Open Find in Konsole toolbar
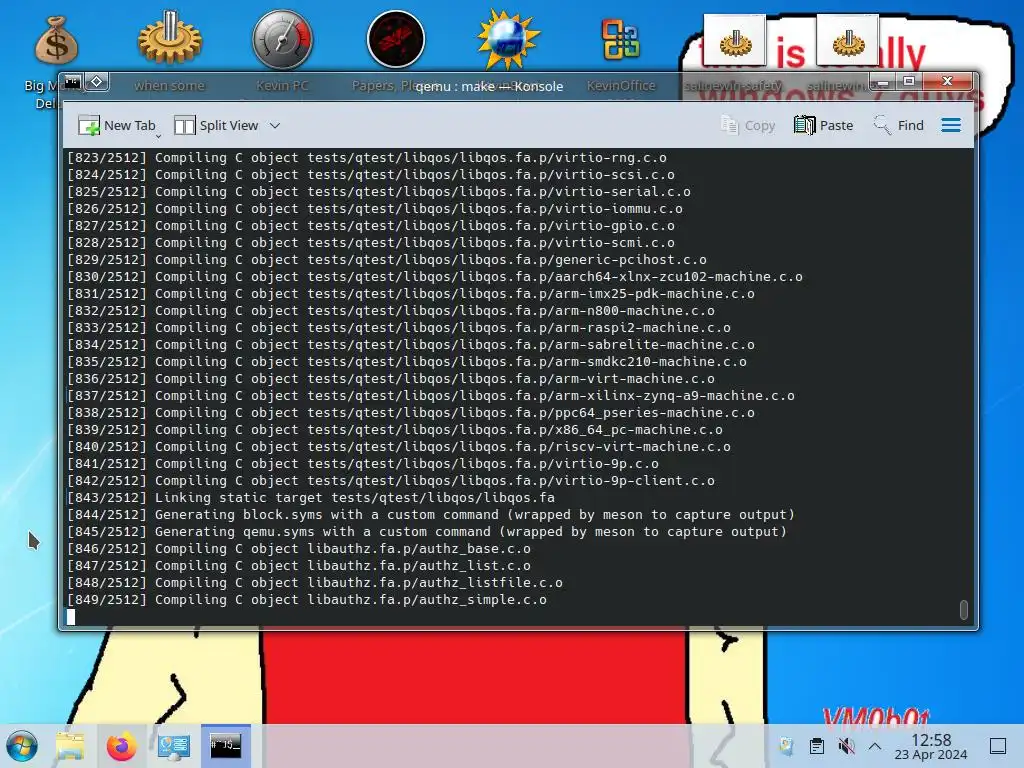 click(899, 125)
